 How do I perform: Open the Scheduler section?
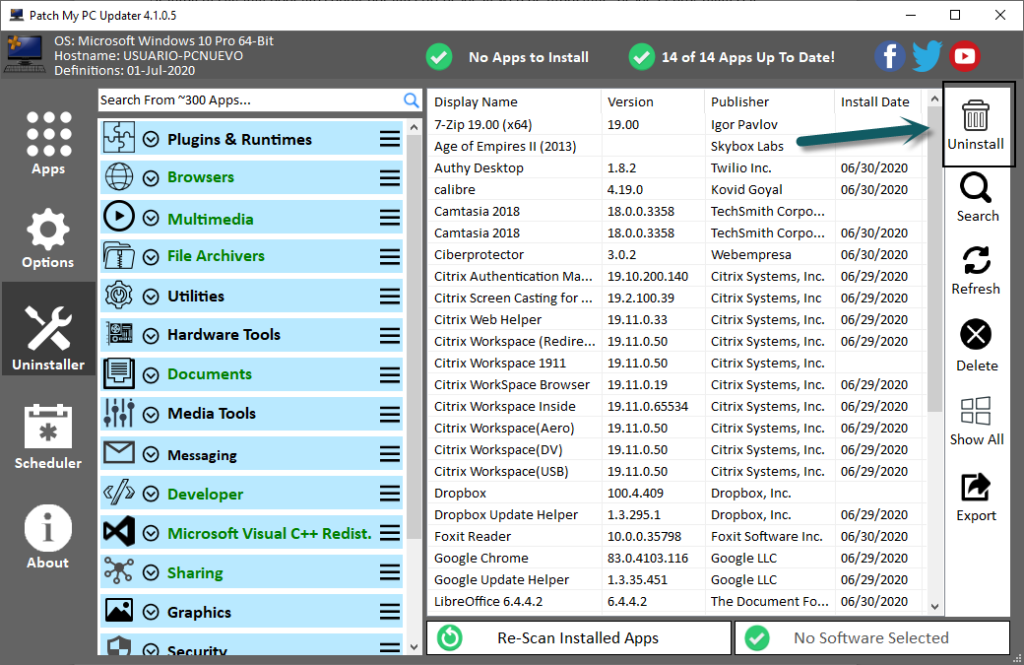tap(48, 436)
